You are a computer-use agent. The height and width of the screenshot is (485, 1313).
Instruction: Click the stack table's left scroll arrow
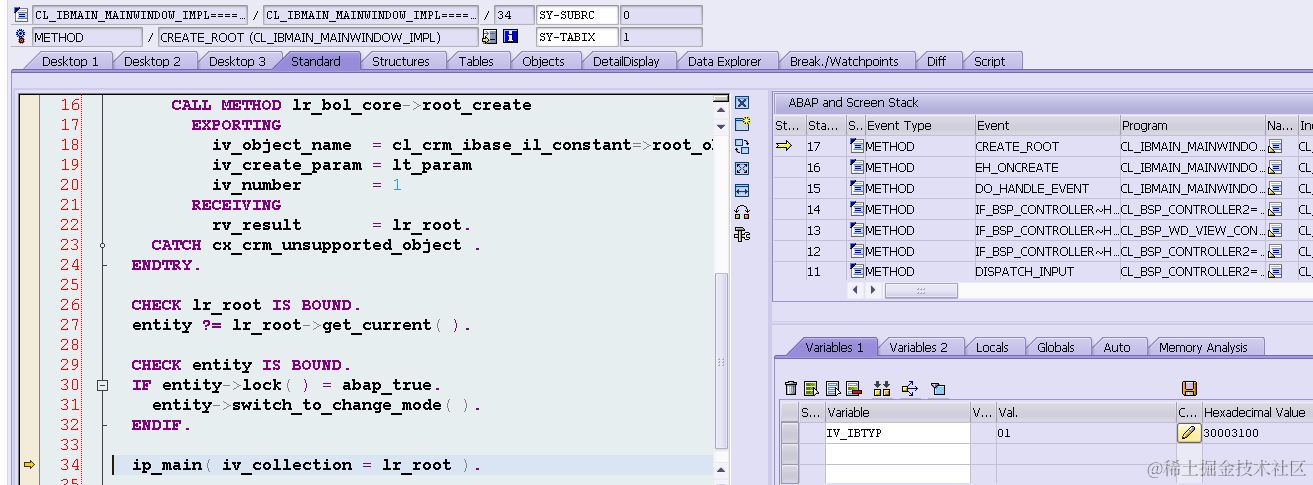pos(854,290)
